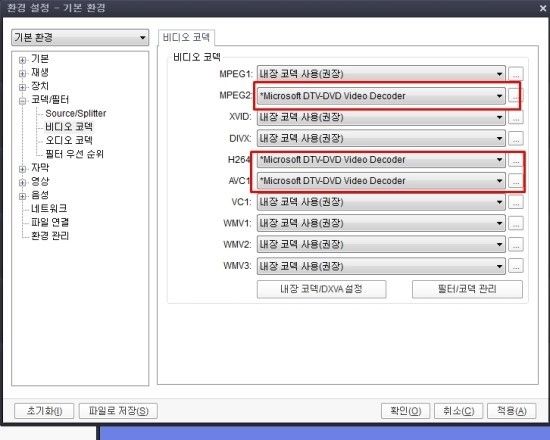
Task: Click the 초기화(I) reset button
Action: pos(44,411)
